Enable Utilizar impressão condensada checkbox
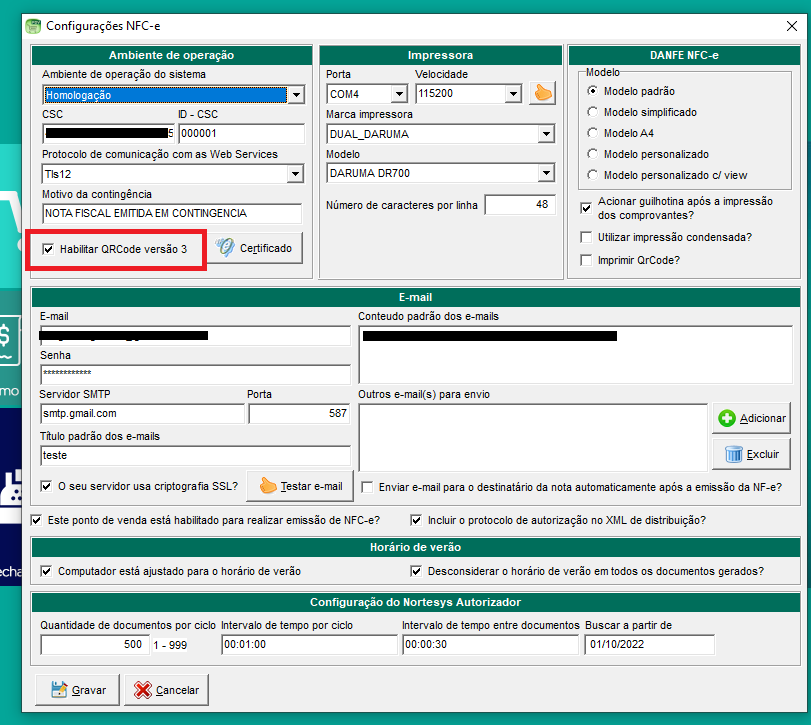The image size is (811, 725). pos(586,237)
